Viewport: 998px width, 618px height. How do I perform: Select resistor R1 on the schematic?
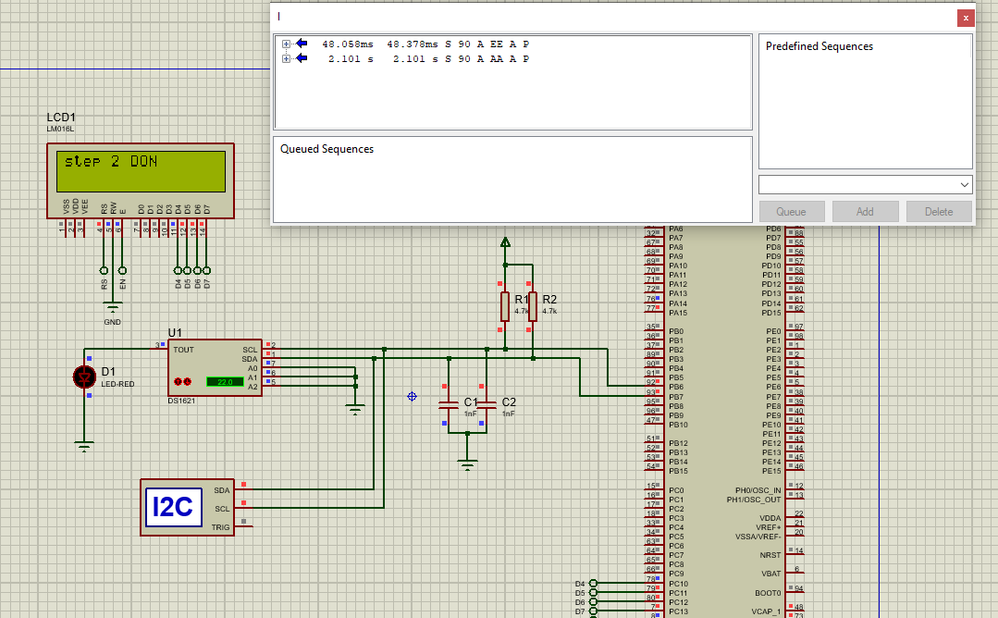(505, 306)
